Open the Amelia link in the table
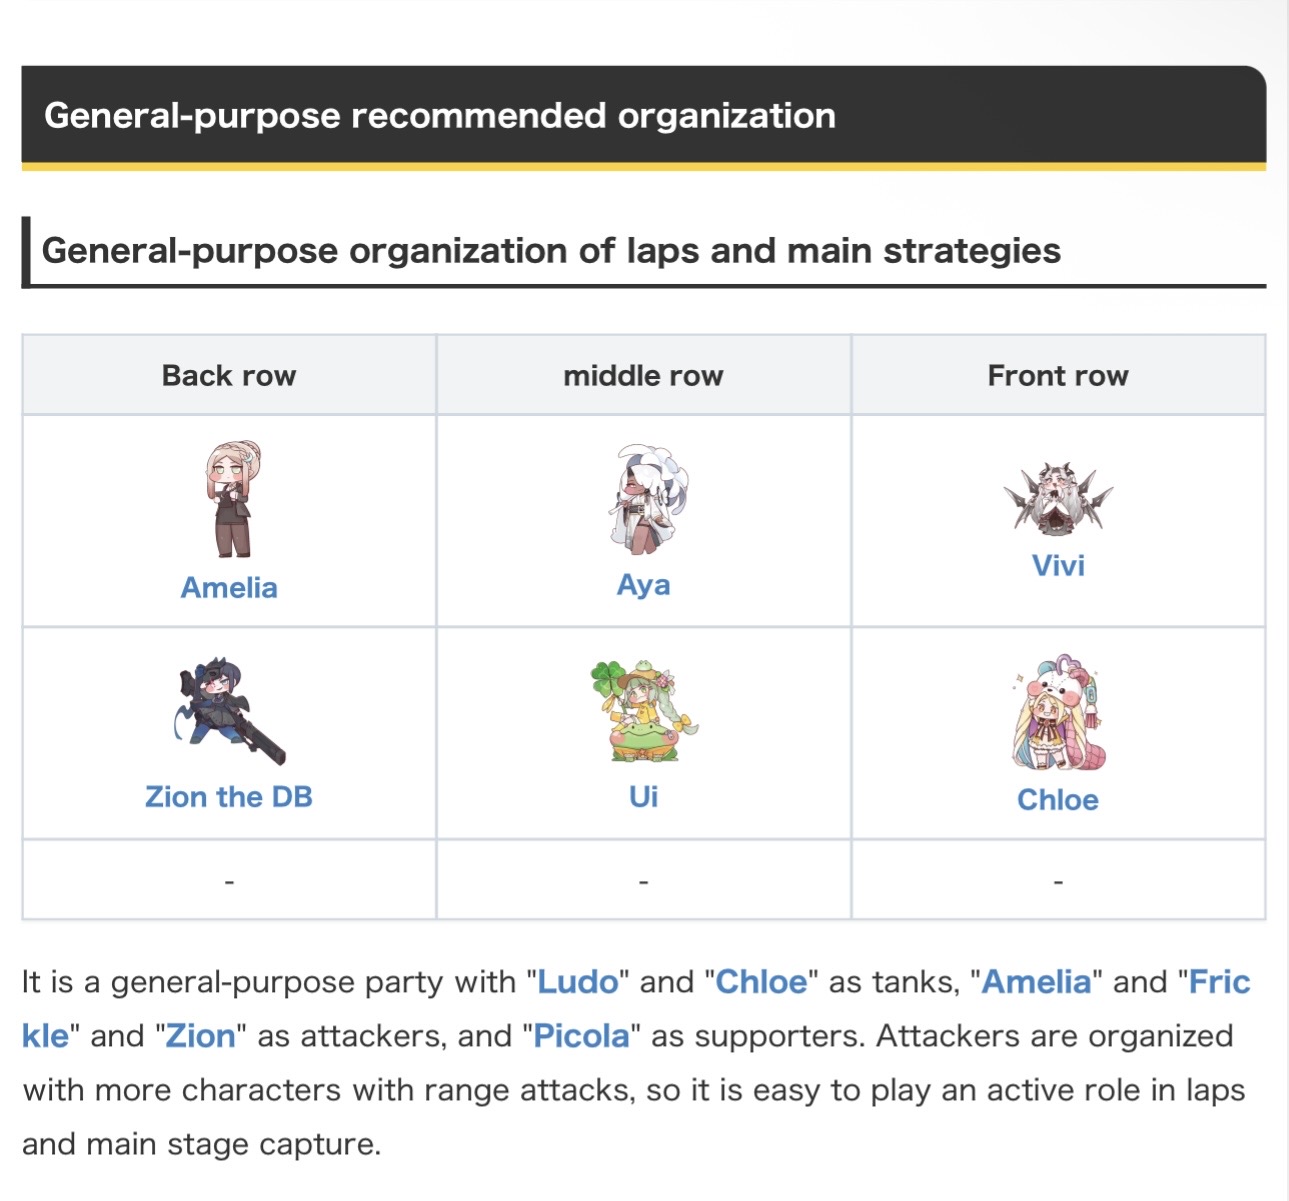This screenshot has height=1201, width=1289. coord(229,588)
